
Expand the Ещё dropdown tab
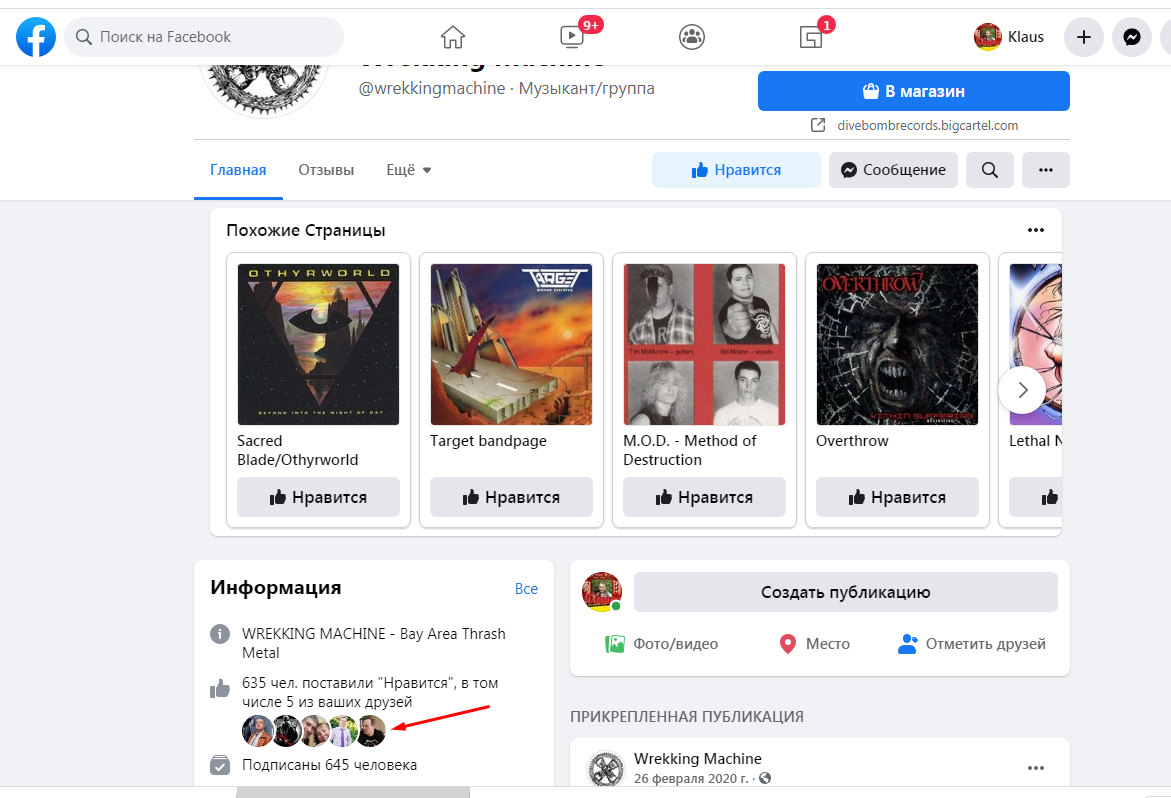pos(409,169)
